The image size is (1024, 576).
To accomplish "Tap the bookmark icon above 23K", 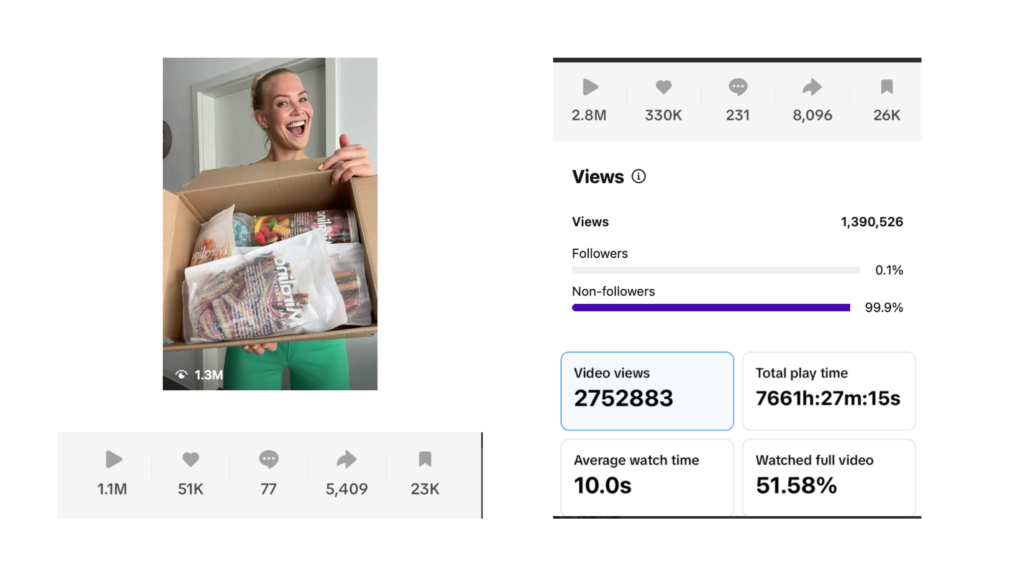I will (x=425, y=460).
